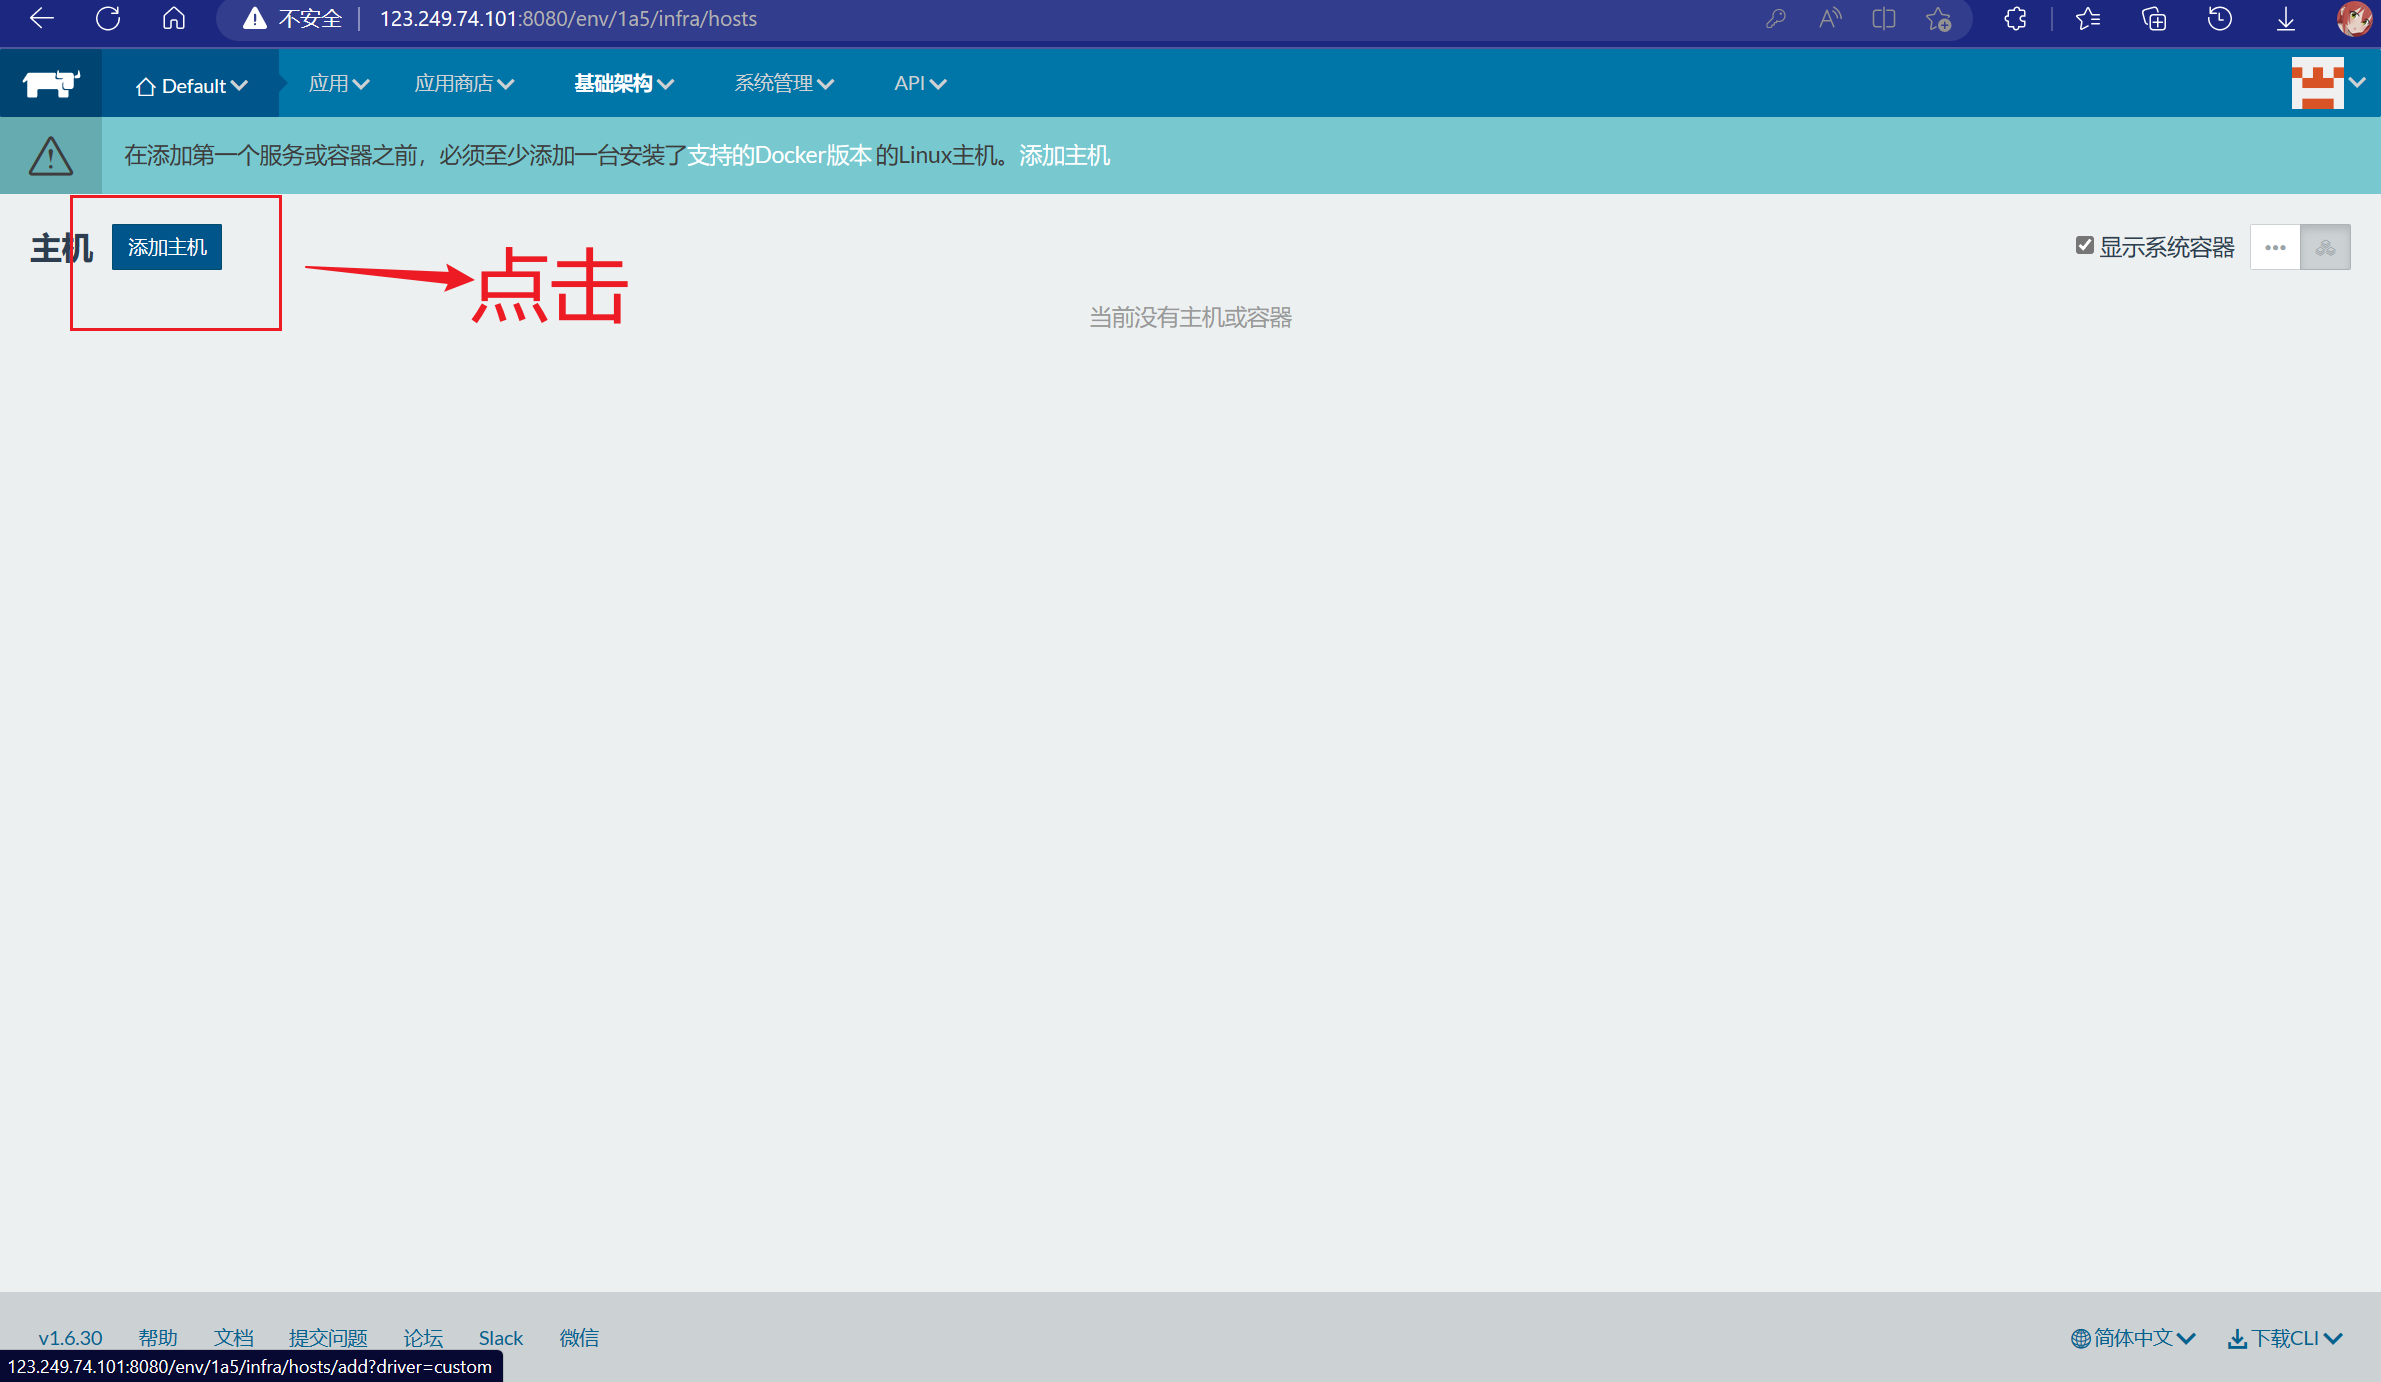Click the three-dots view mode button
The height and width of the screenshot is (1382, 2381).
[x=2275, y=247]
